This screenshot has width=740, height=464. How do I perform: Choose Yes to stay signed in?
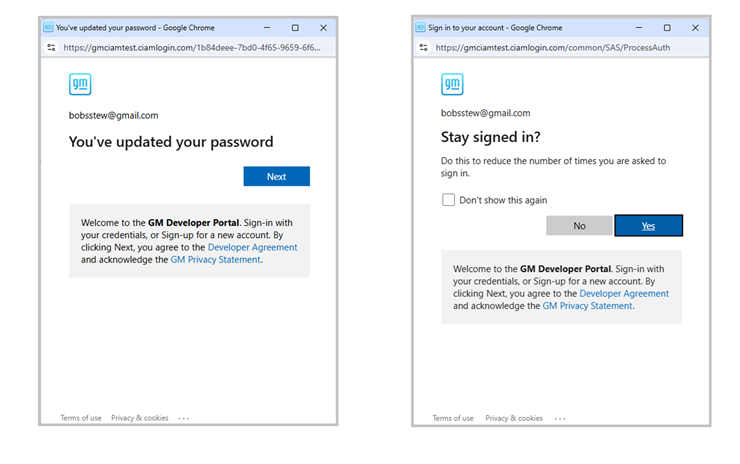648,226
